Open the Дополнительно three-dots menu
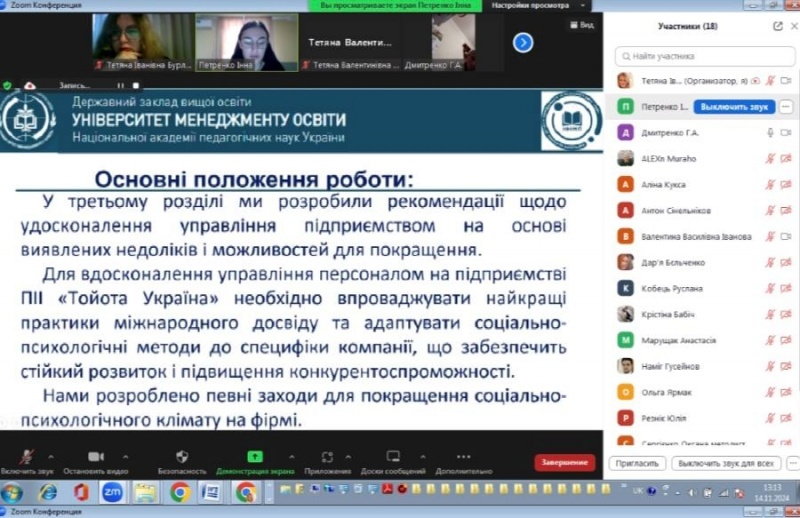The image size is (800, 518). (463, 457)
